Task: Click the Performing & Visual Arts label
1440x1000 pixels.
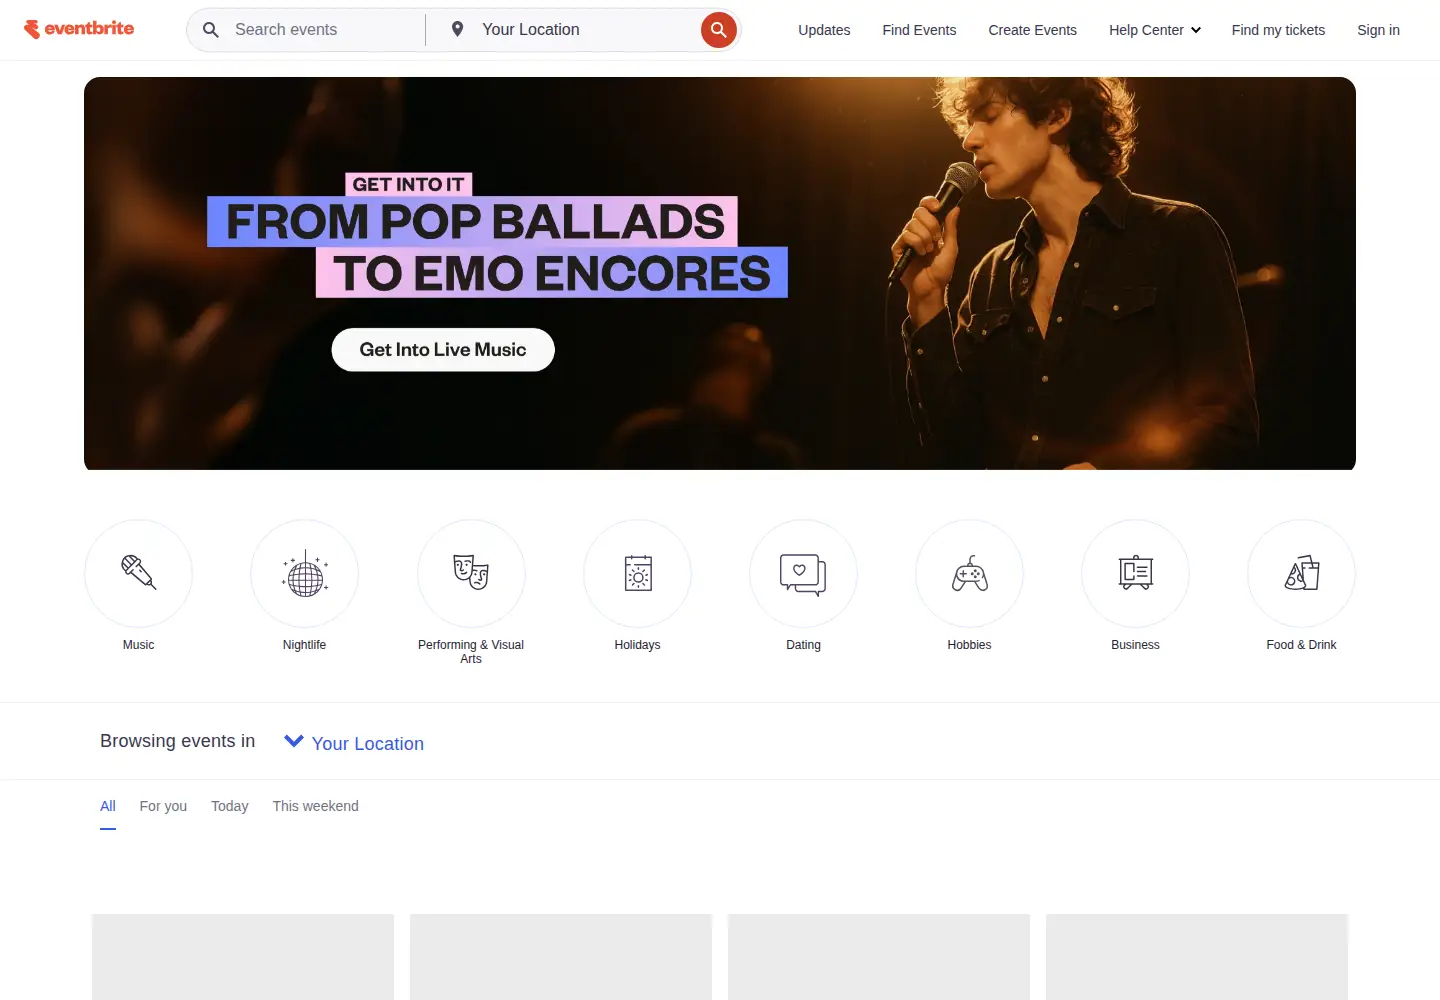Action: point(471,652)
